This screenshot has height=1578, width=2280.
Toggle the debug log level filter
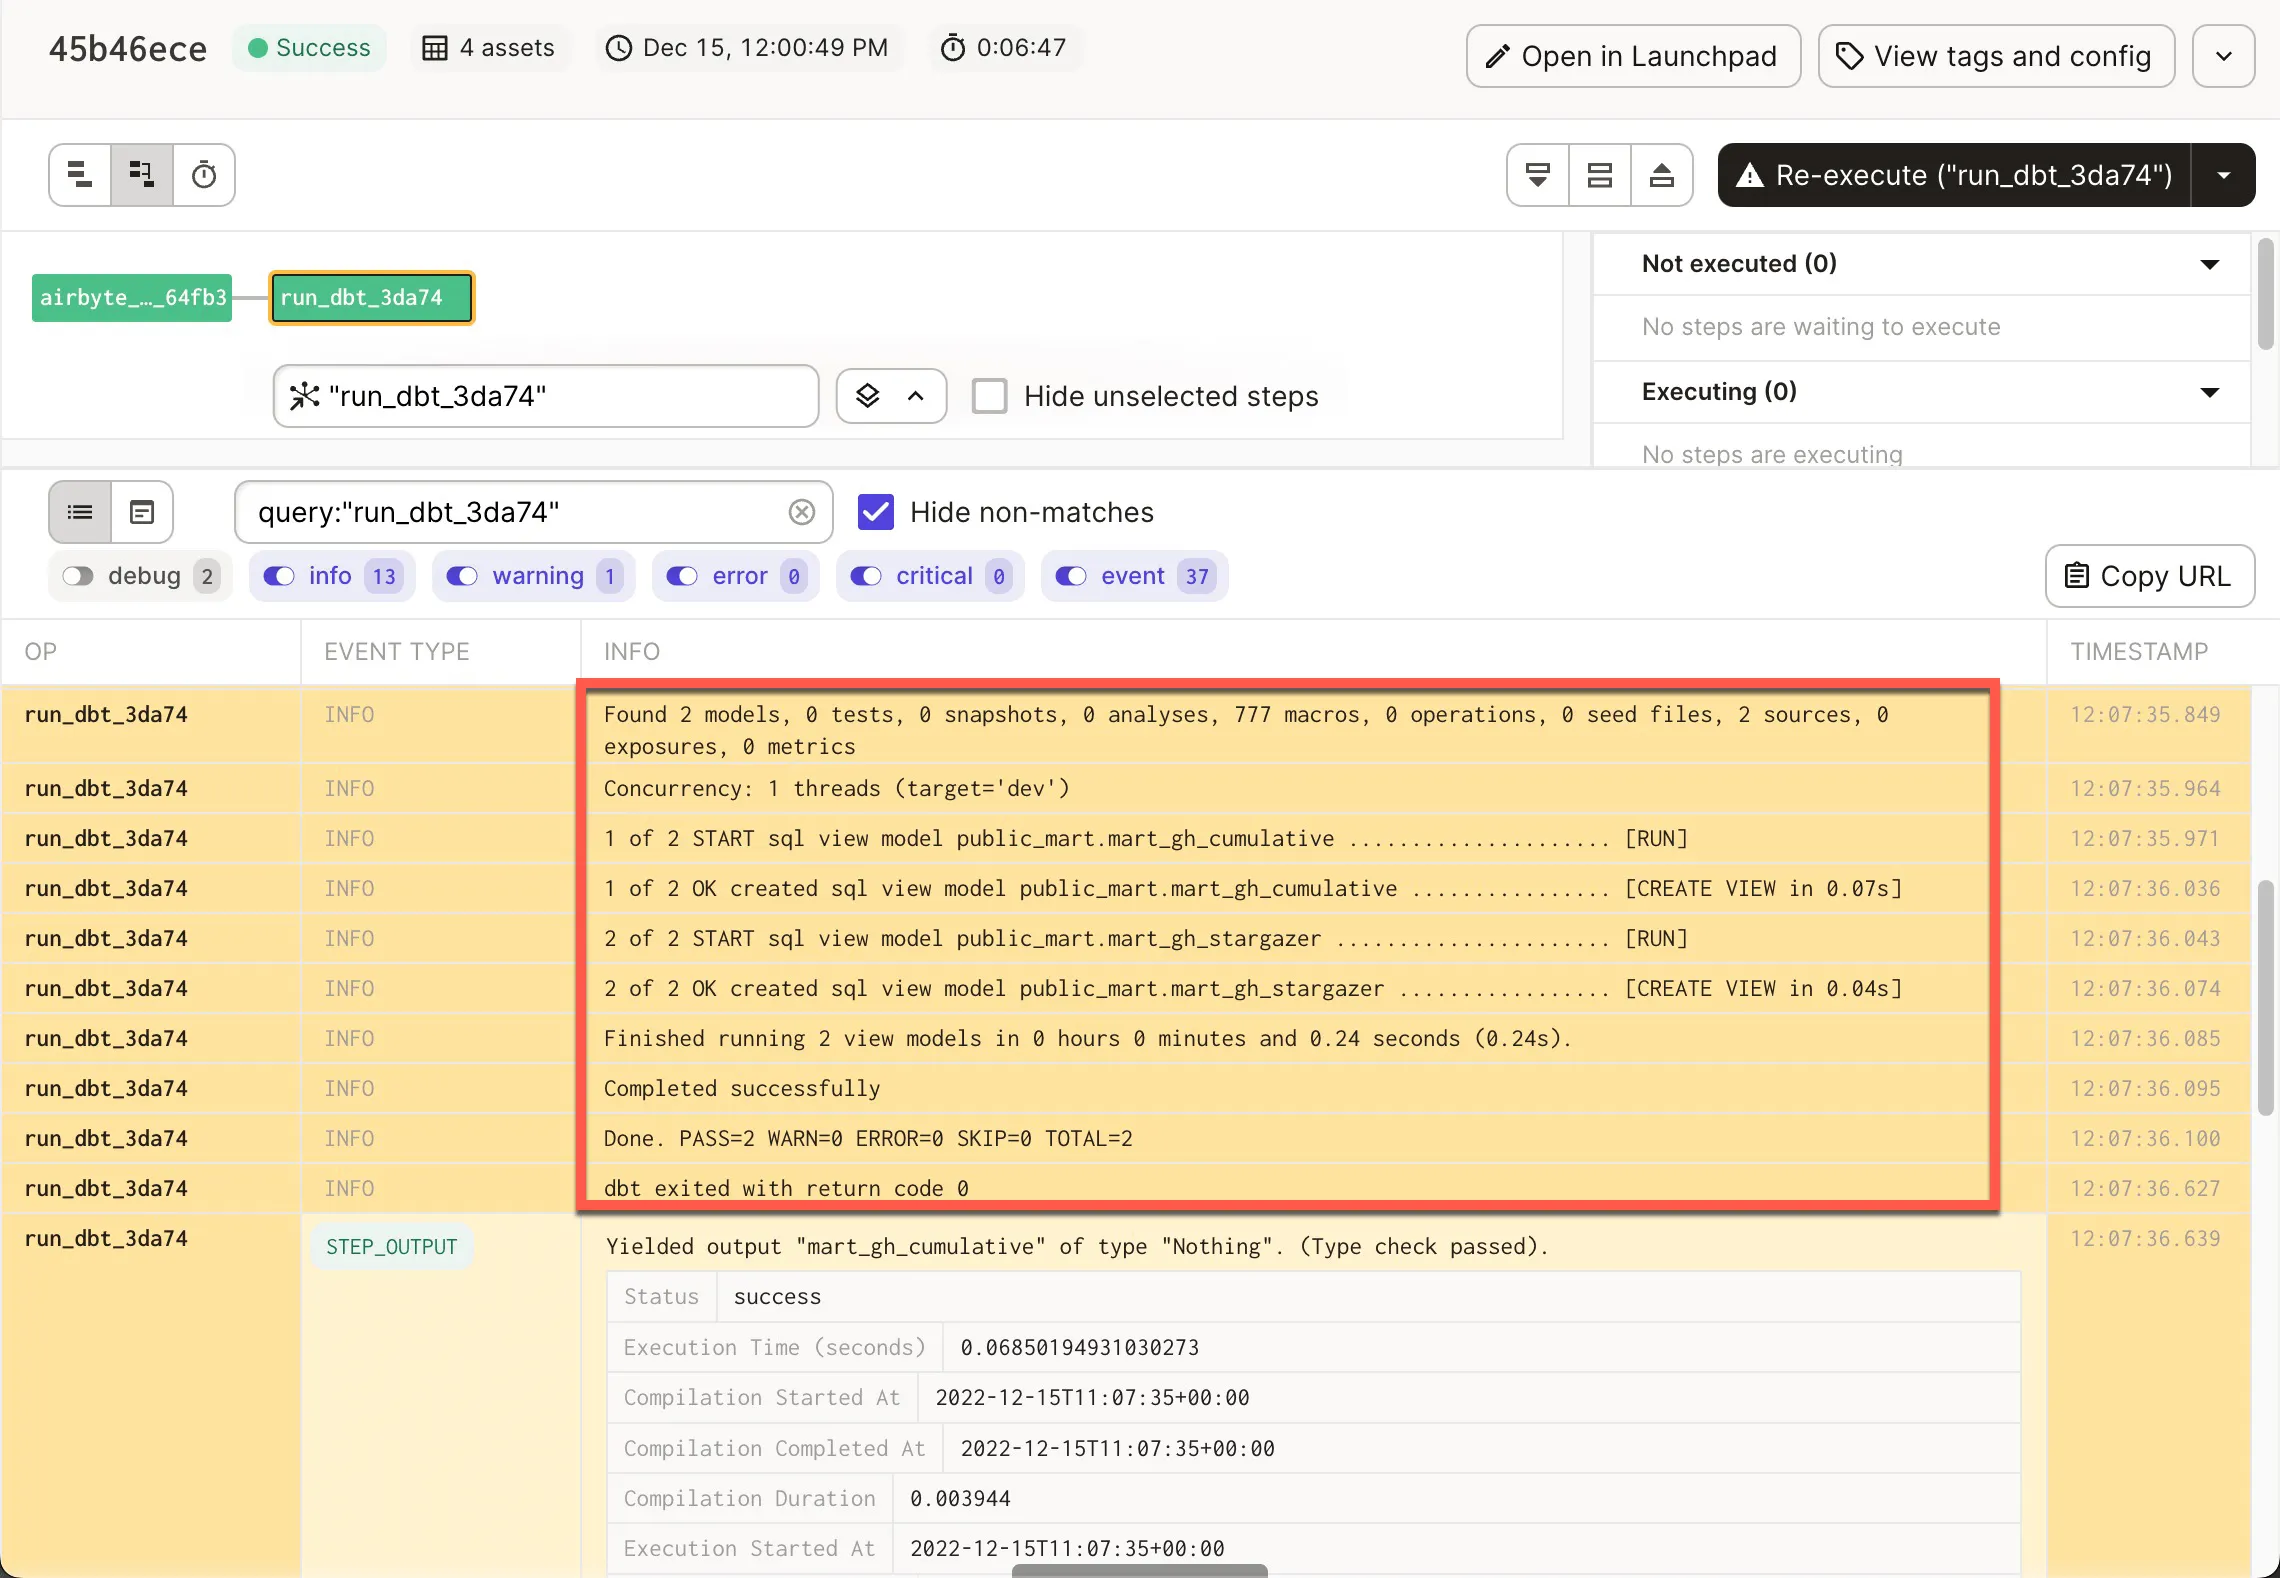78,576
